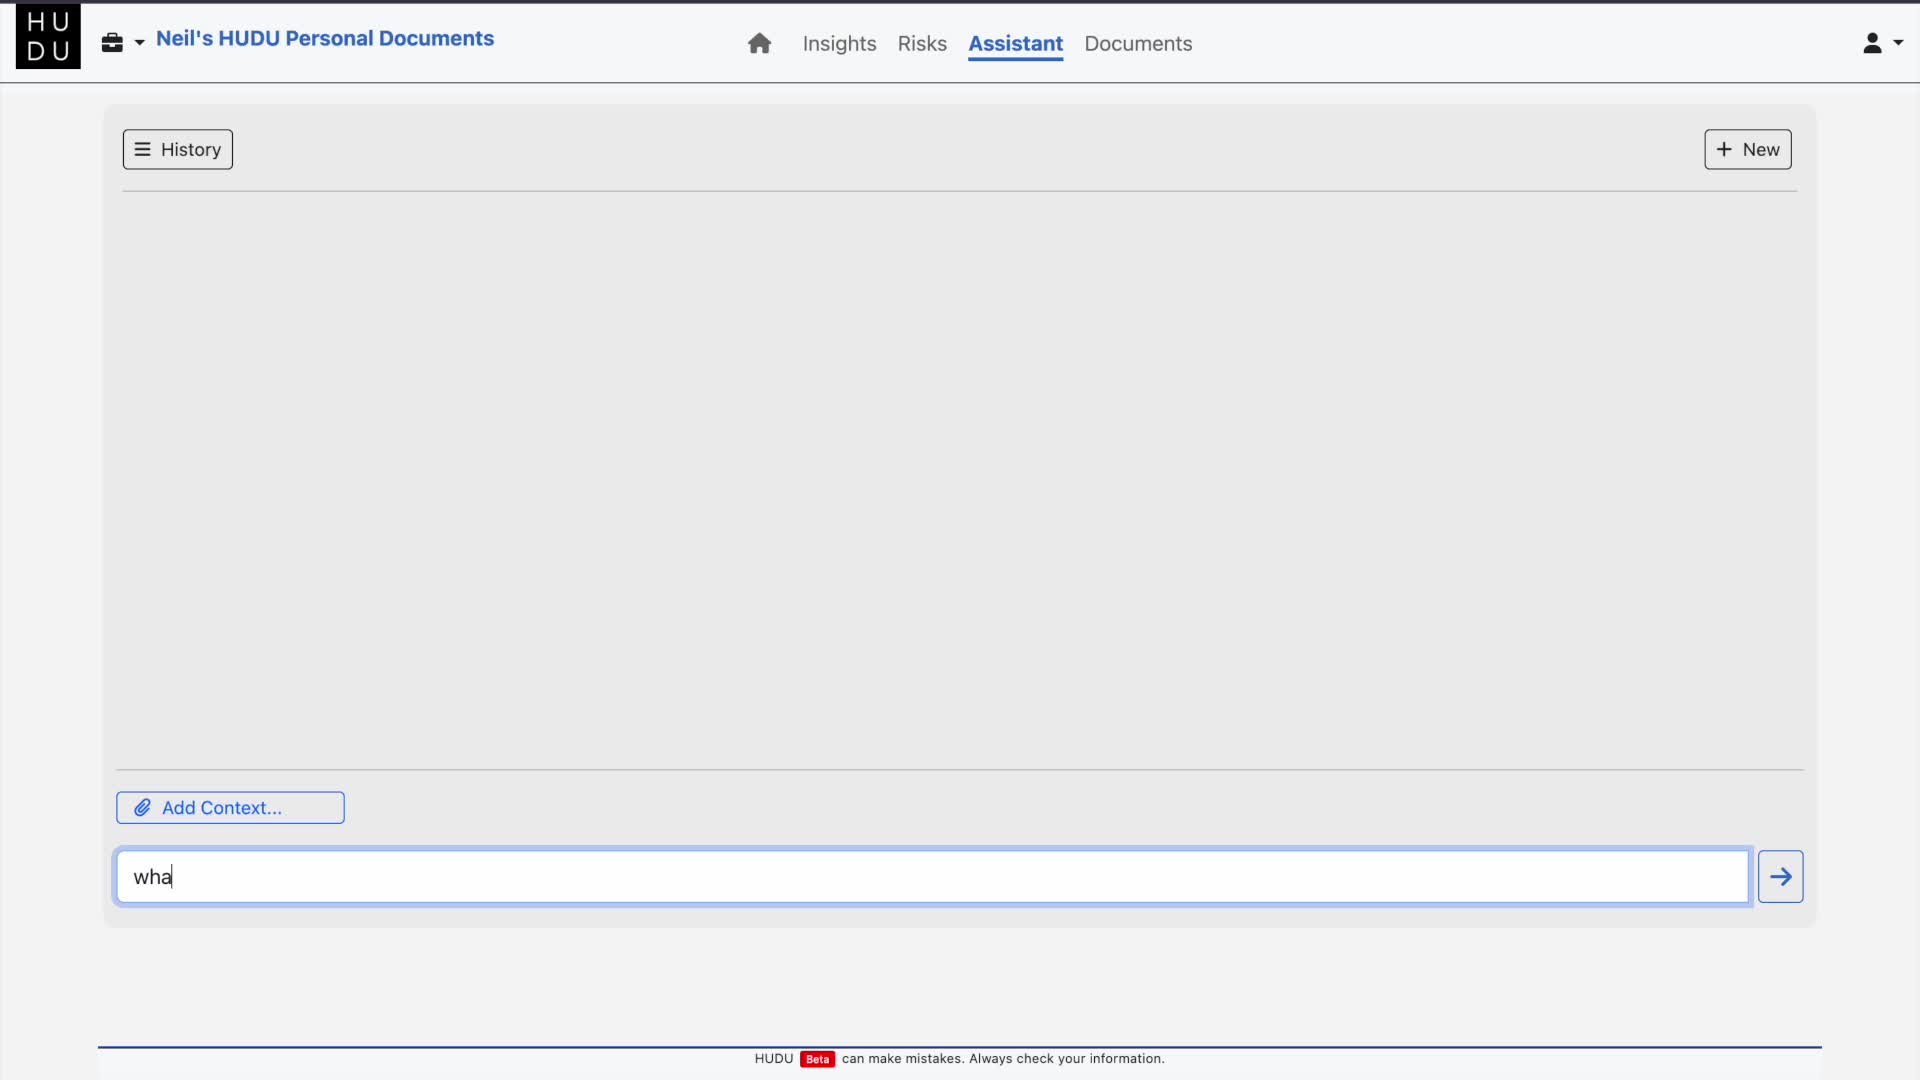The width and height of the screenshot is (1920, 1080).
Task: Open Neil's HUDU Personal Documents link
Action: pyautogui.click(x=325, y=38)
